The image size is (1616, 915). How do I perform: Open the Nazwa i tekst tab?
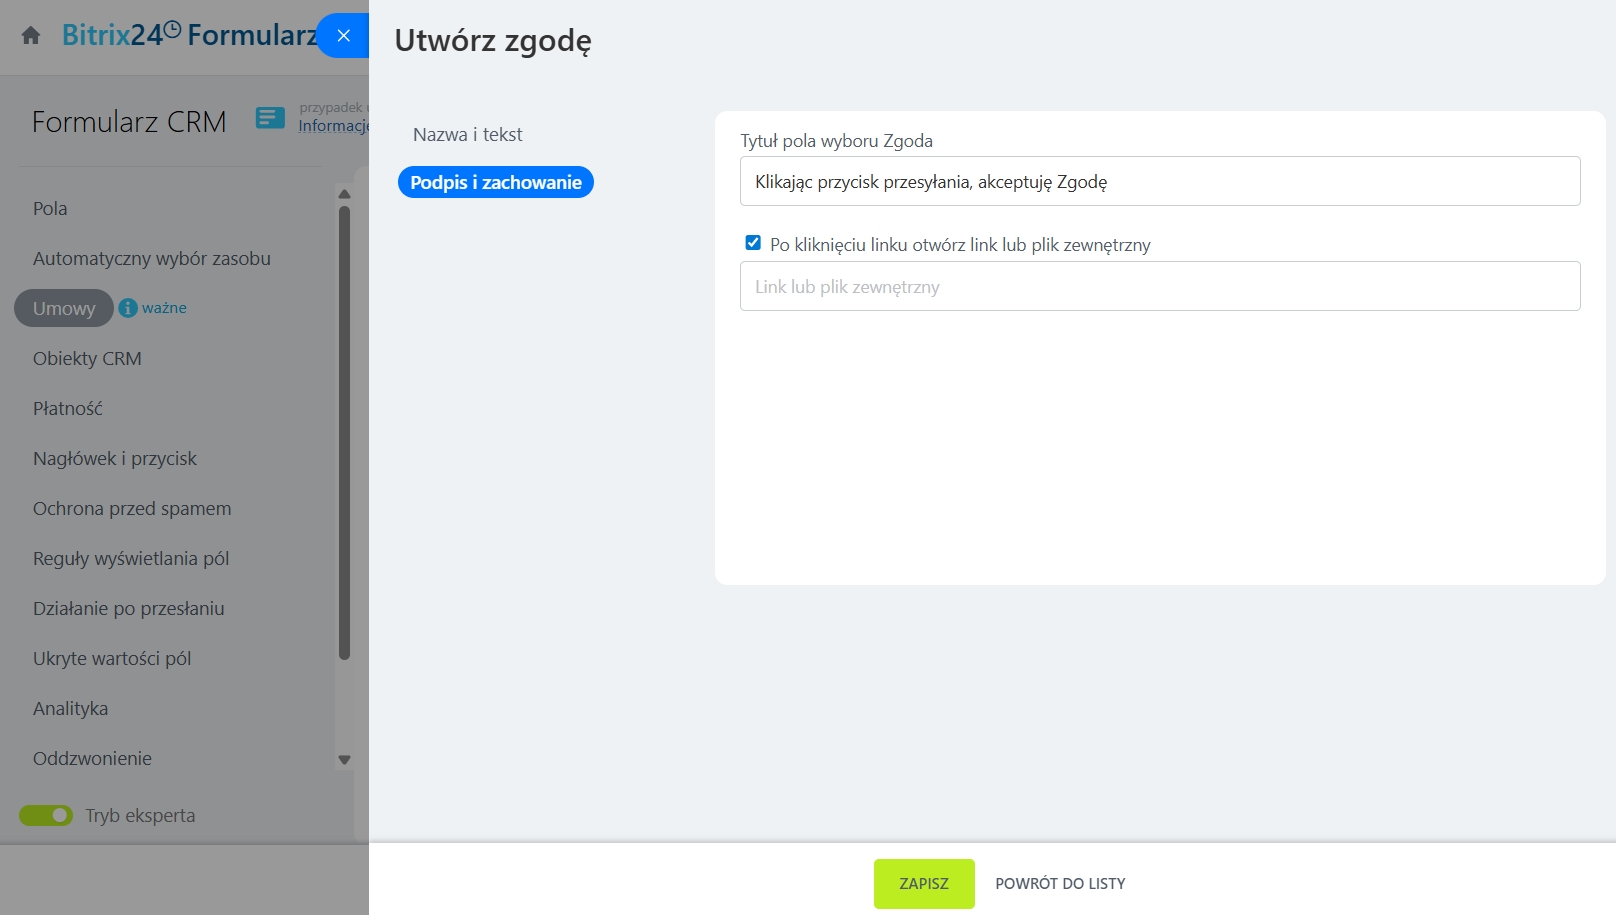[x=467, y=135]
